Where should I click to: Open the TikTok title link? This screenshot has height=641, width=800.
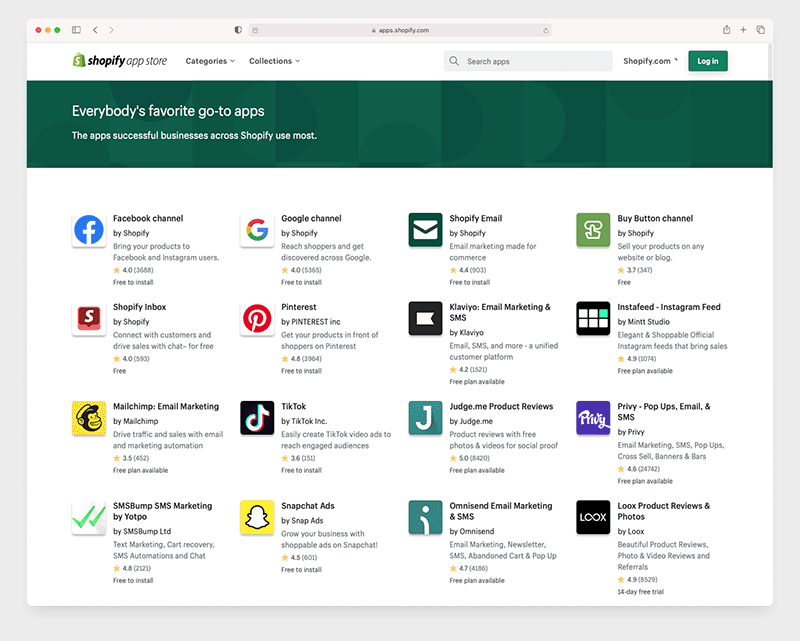pos(293,407)
